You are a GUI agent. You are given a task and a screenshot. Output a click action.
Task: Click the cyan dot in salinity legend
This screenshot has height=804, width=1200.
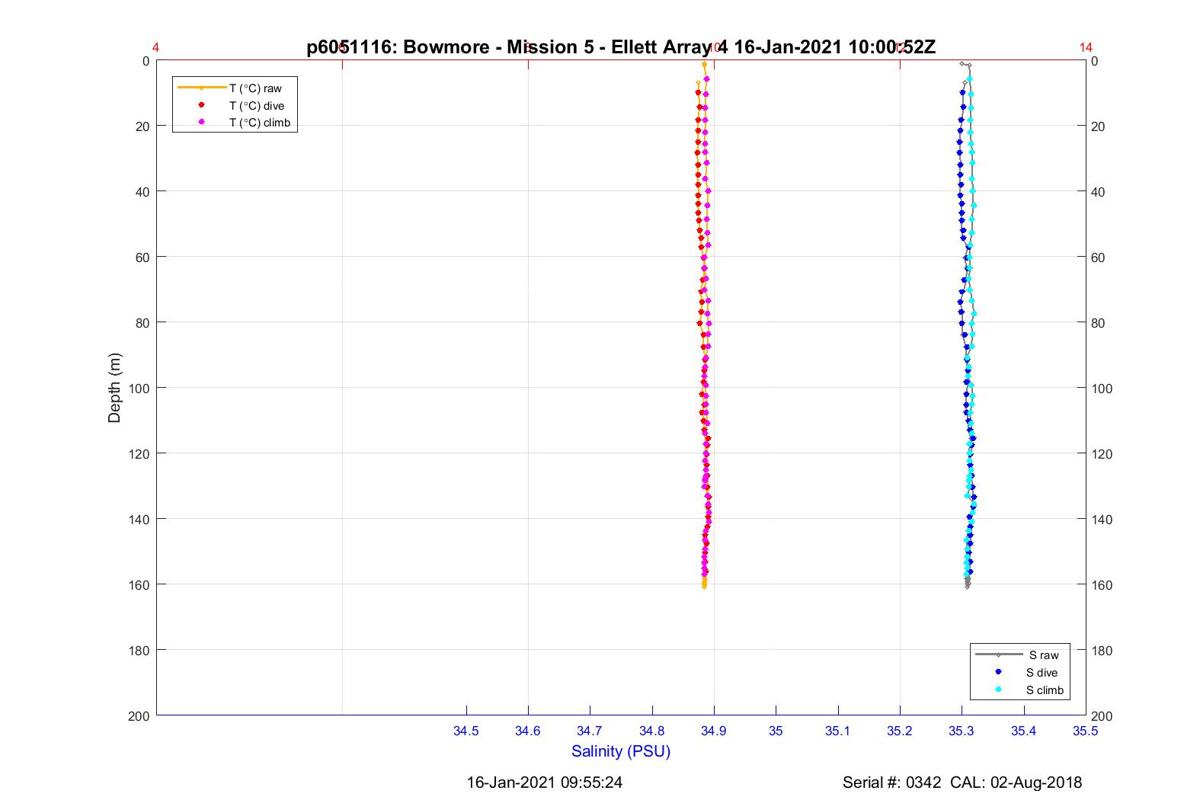click(998, 690)
